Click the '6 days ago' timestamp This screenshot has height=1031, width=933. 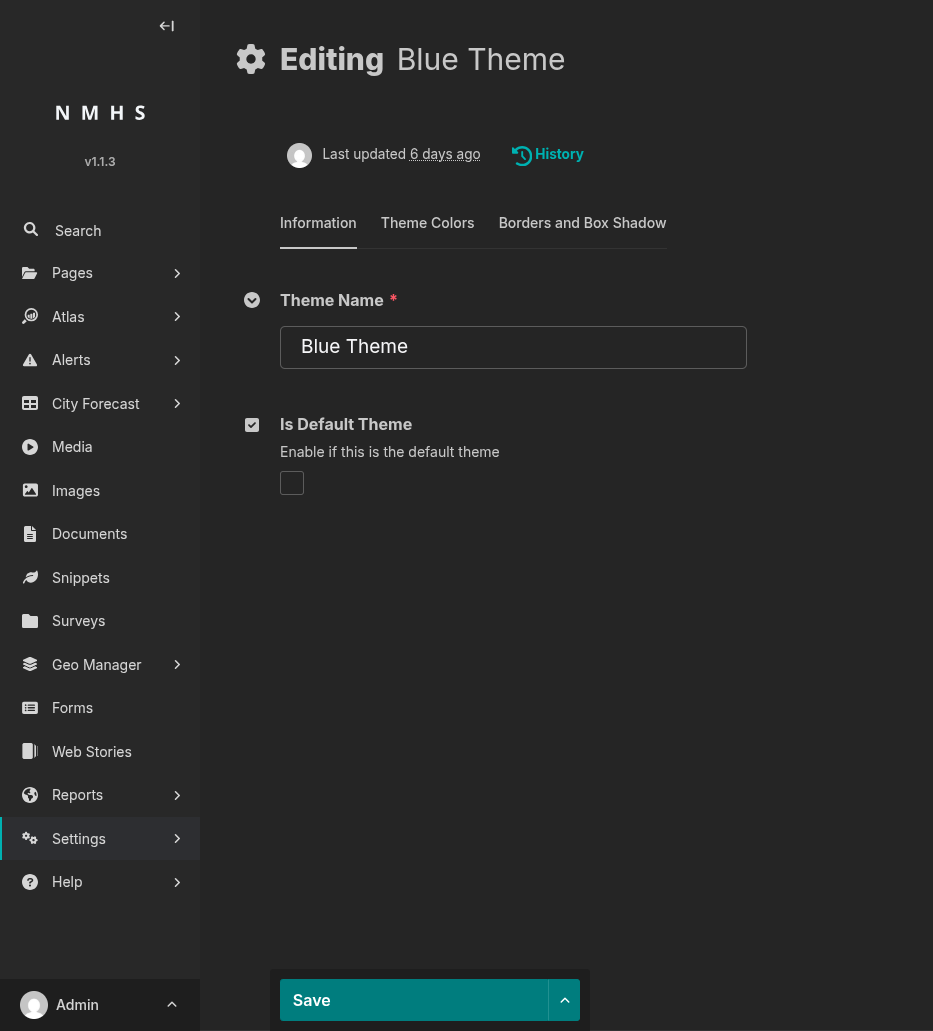(x=444, y=154)
